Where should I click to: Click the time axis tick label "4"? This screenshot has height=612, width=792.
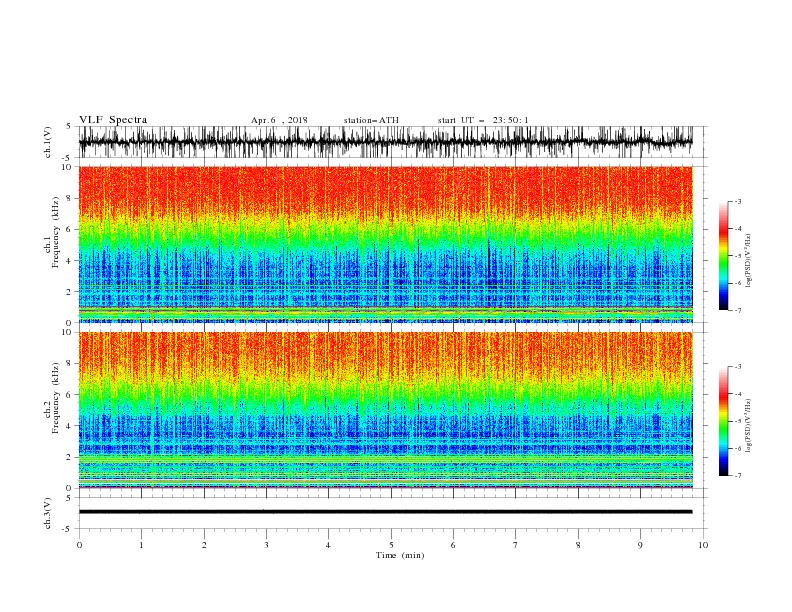tap(328, 545)
